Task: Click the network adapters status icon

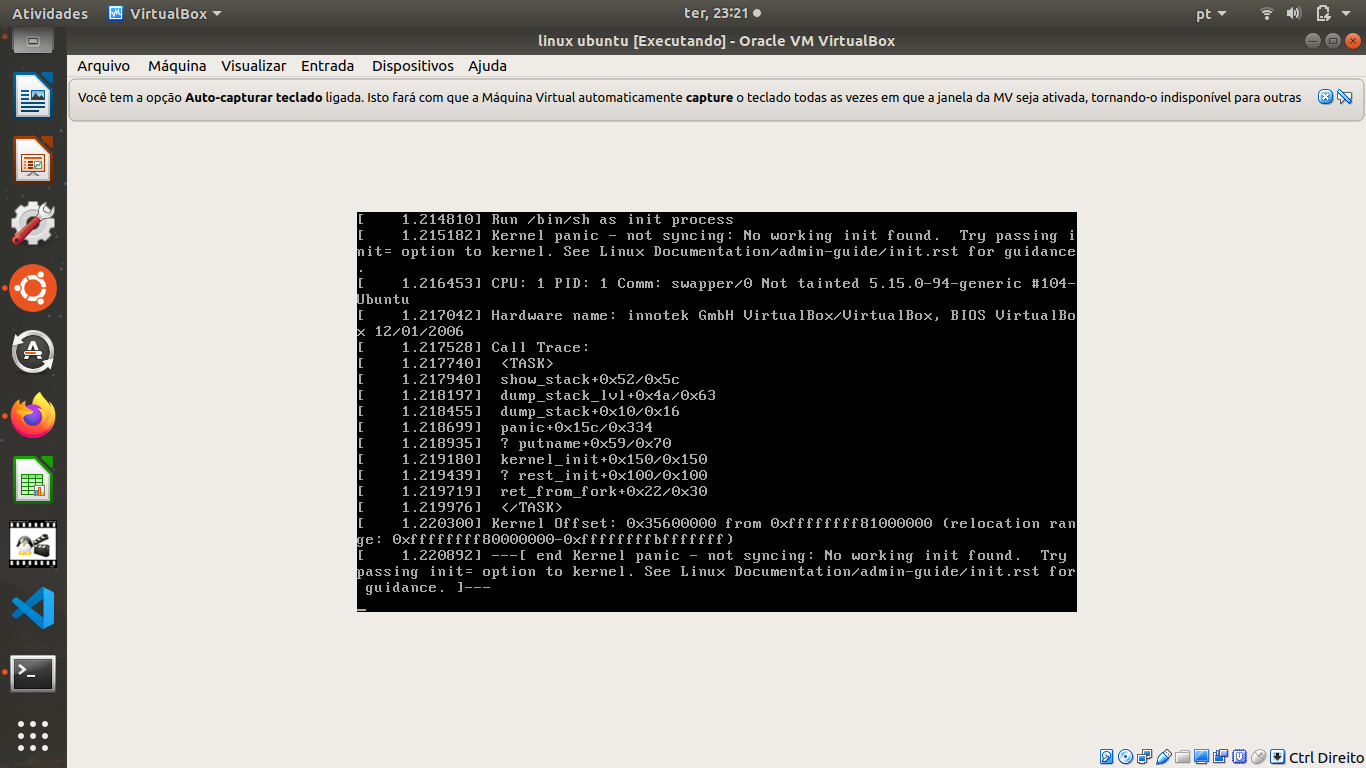Action: coord(1144,757)
